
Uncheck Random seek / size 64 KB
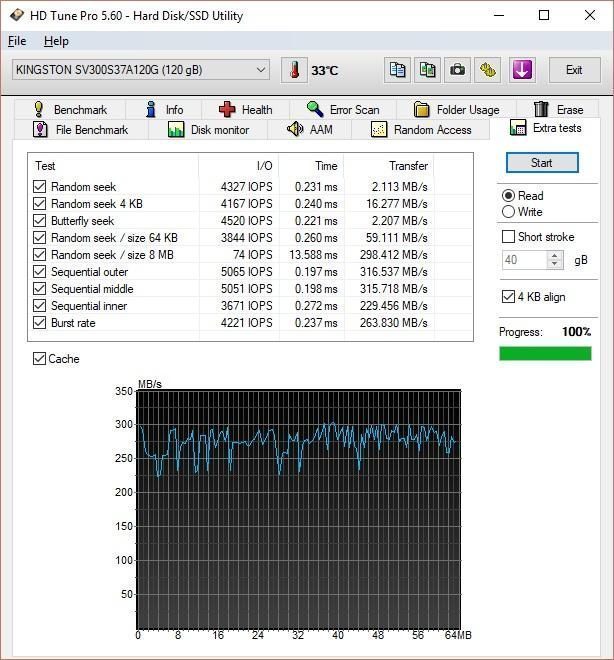[x=40, y=237]
